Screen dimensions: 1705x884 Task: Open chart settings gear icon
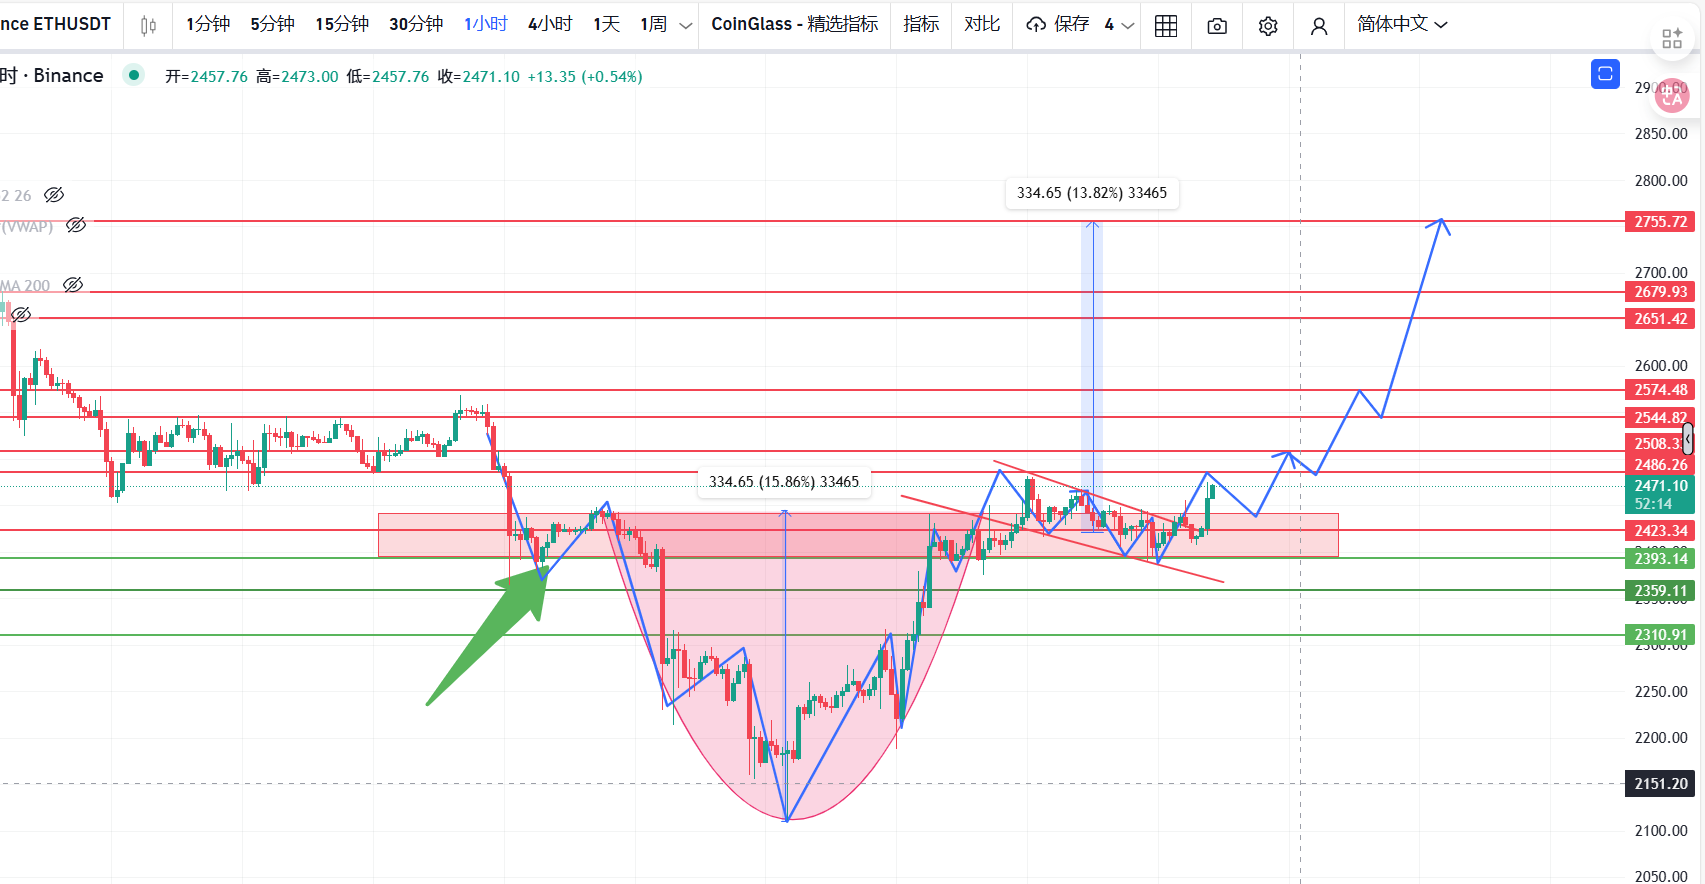point(1268,26)
